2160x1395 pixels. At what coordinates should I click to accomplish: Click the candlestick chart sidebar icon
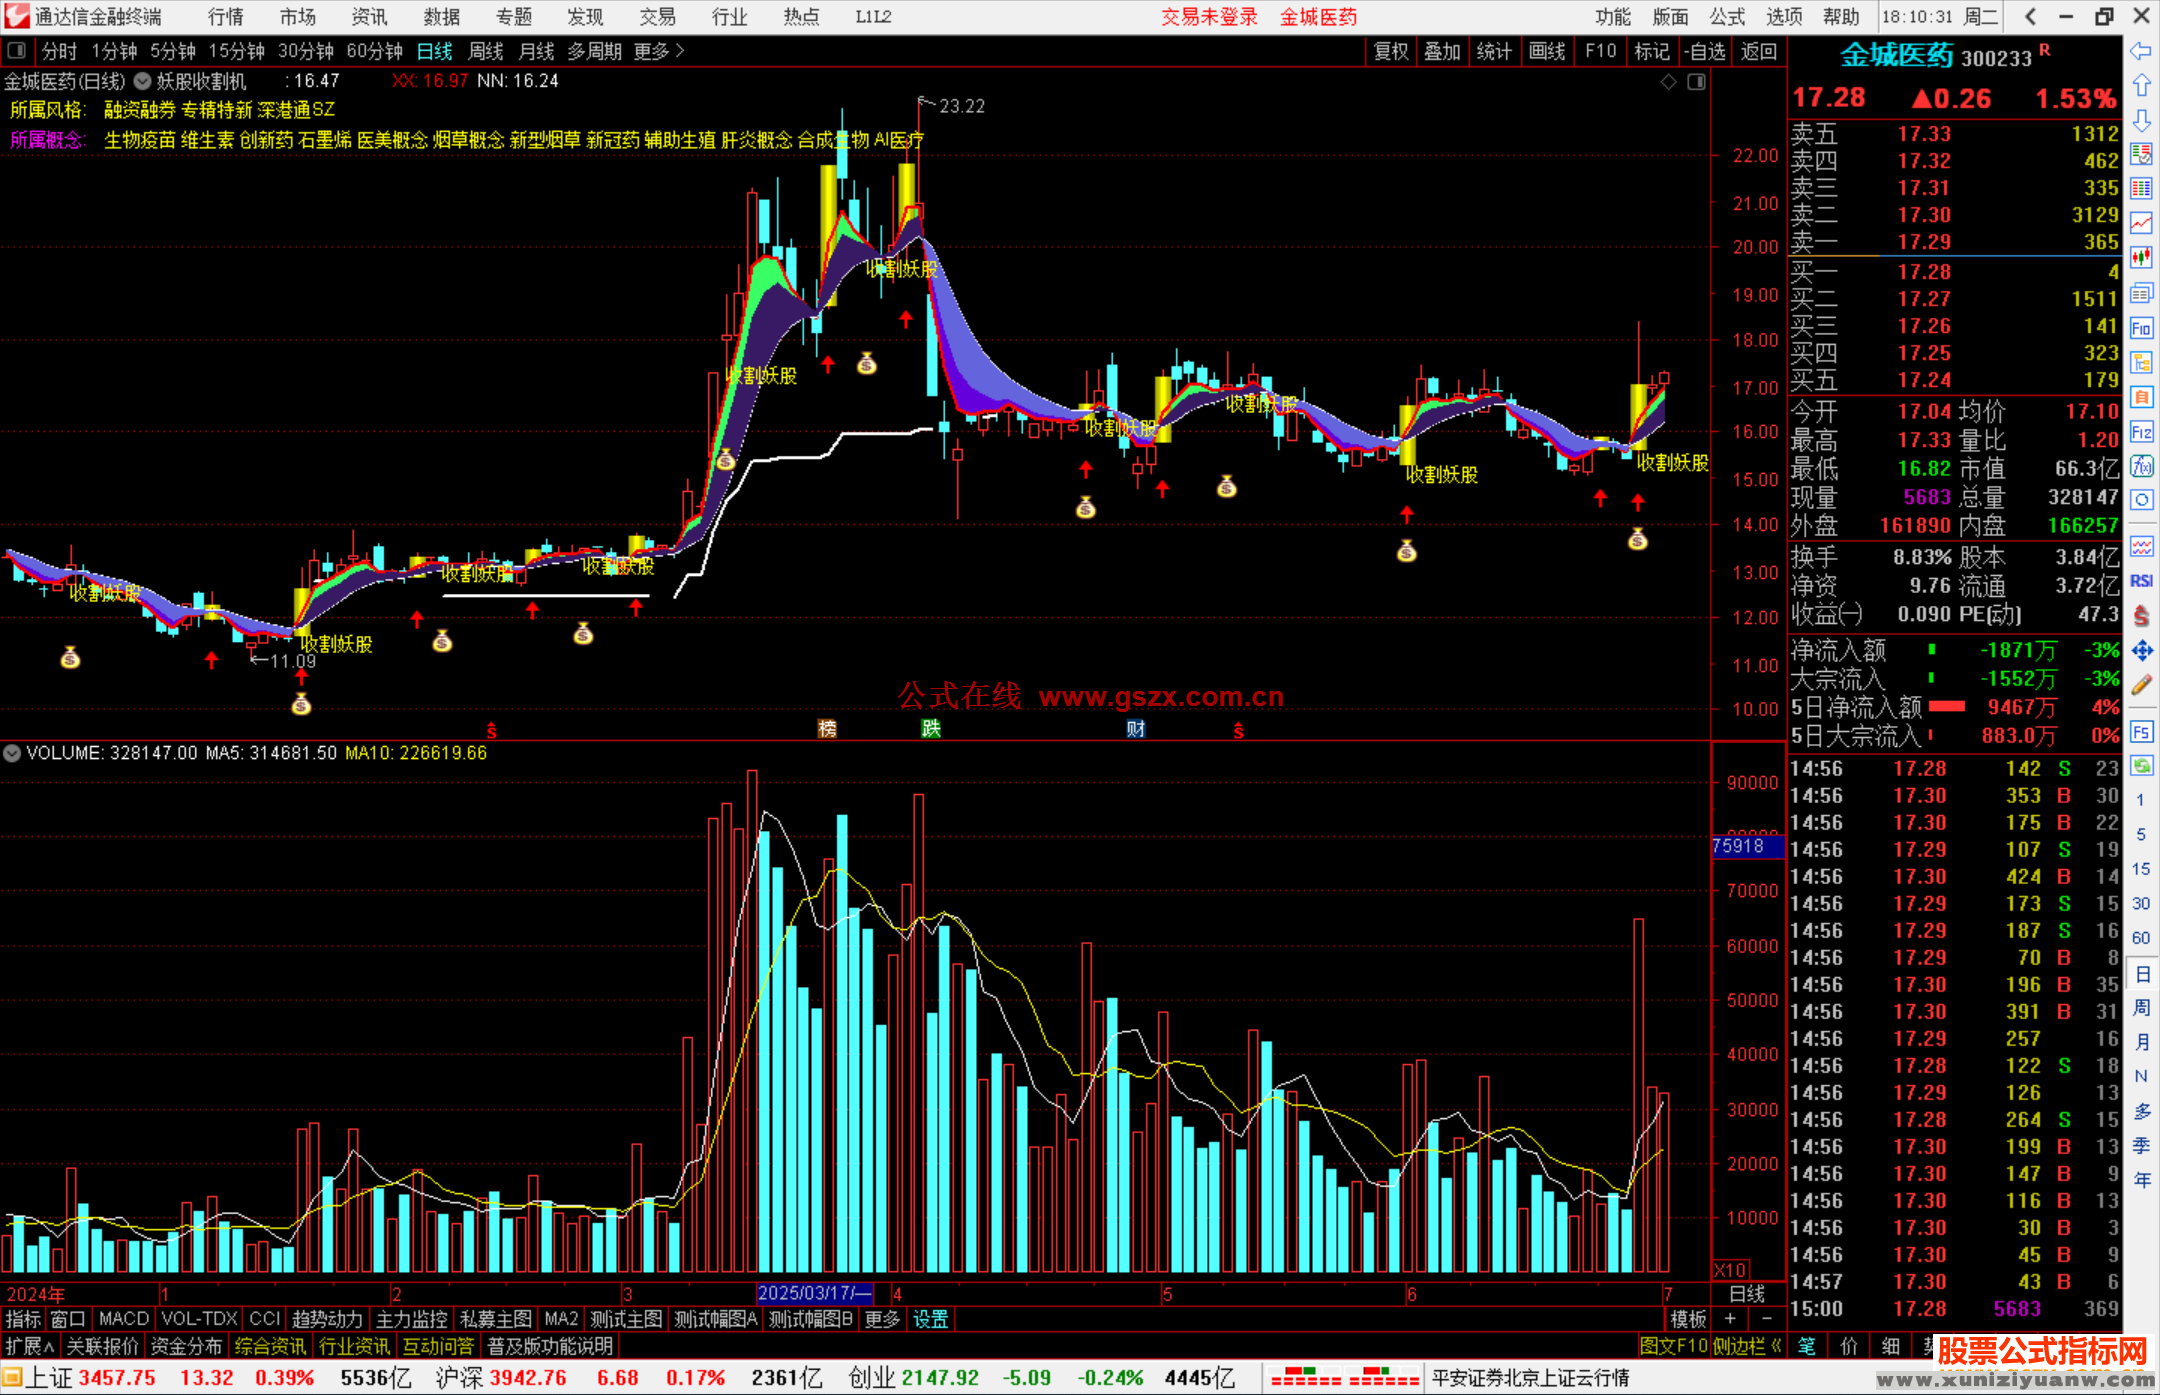pos(2141,258)
